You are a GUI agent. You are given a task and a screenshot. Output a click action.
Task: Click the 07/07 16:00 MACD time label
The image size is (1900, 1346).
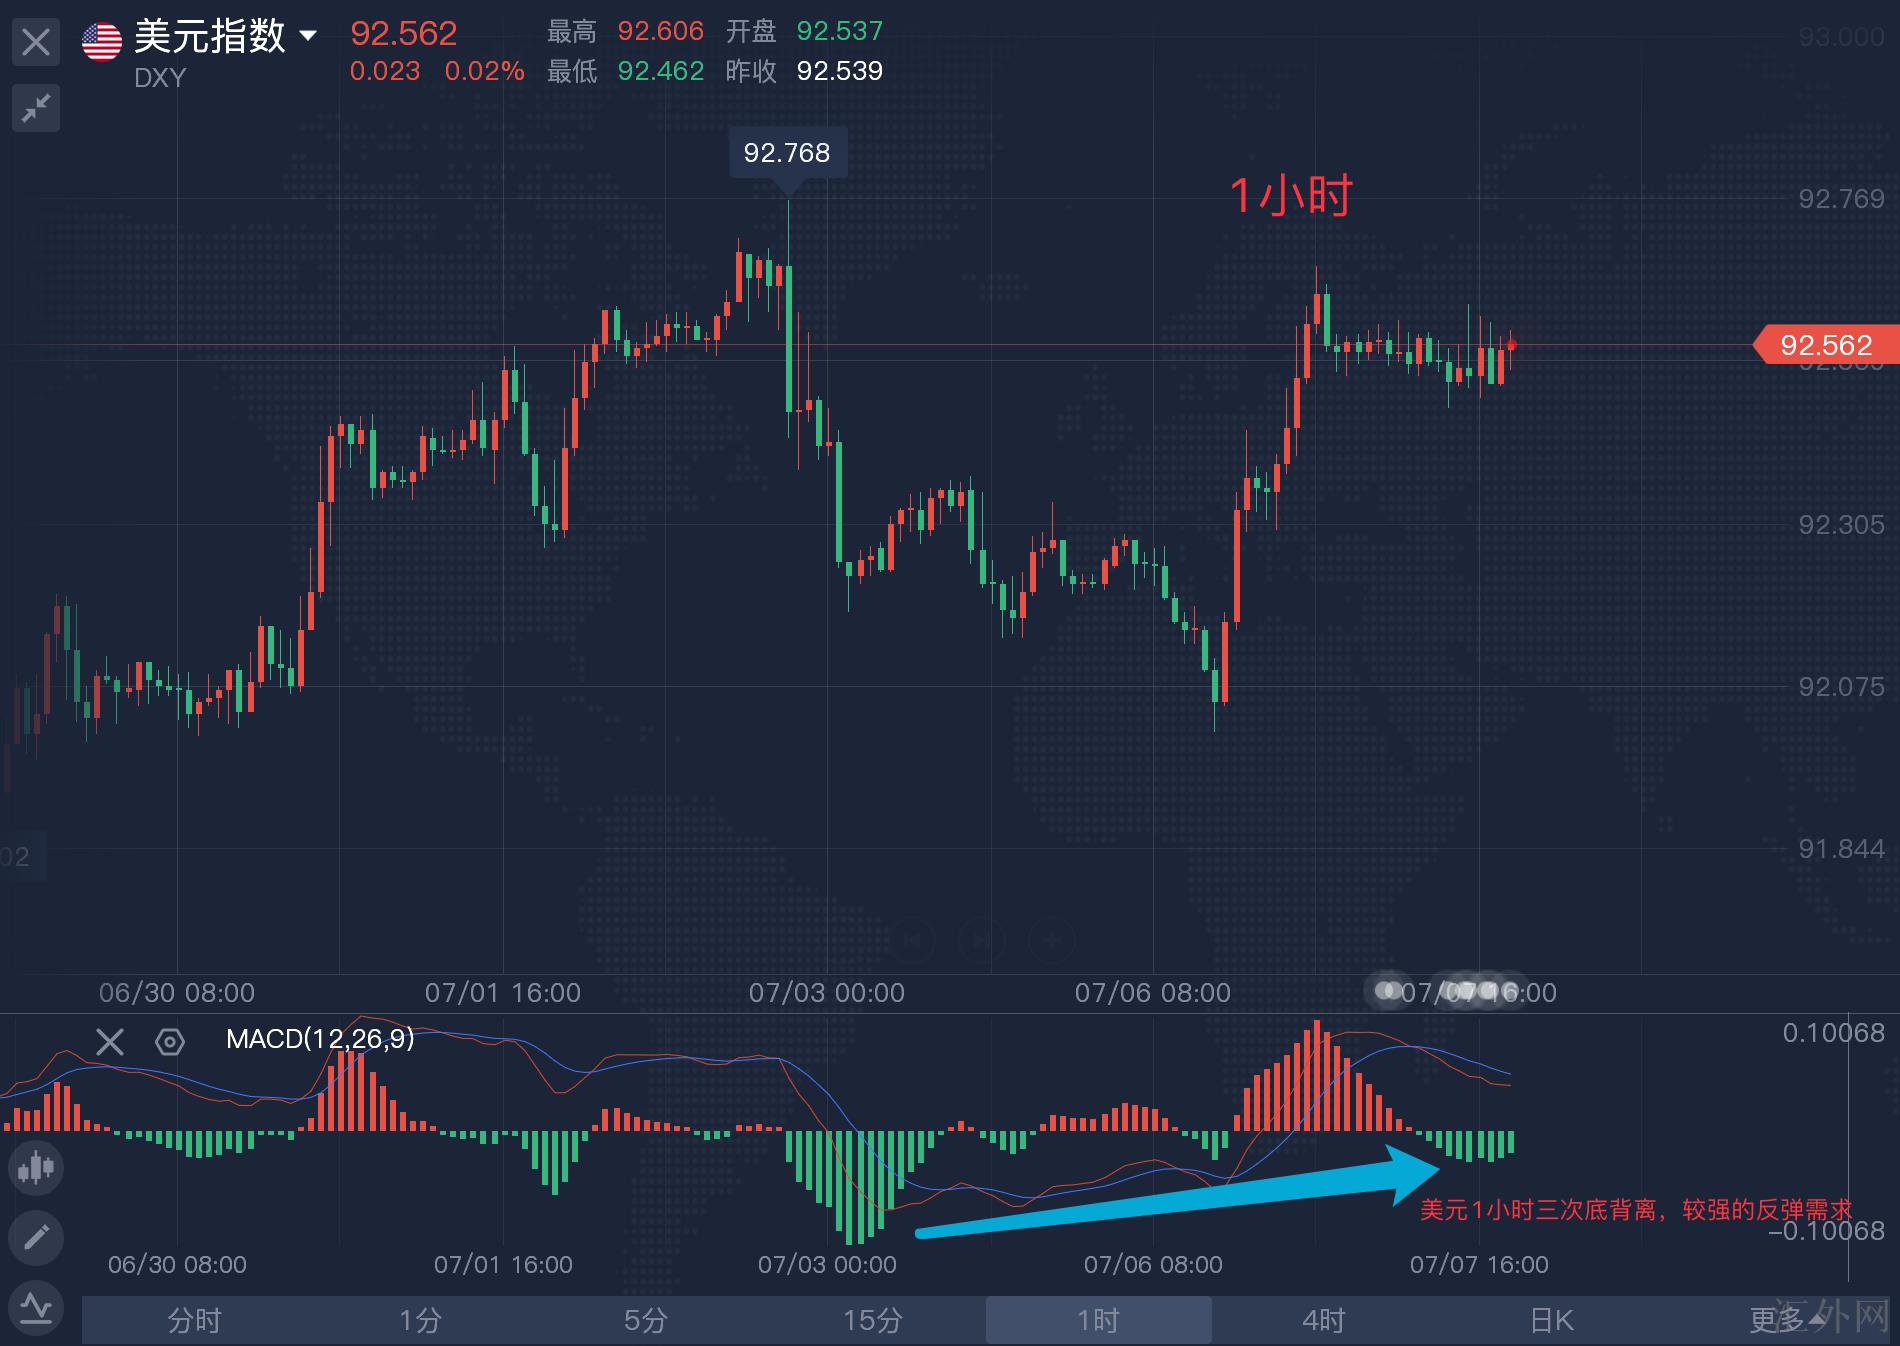click(x=1479, y=1265)
